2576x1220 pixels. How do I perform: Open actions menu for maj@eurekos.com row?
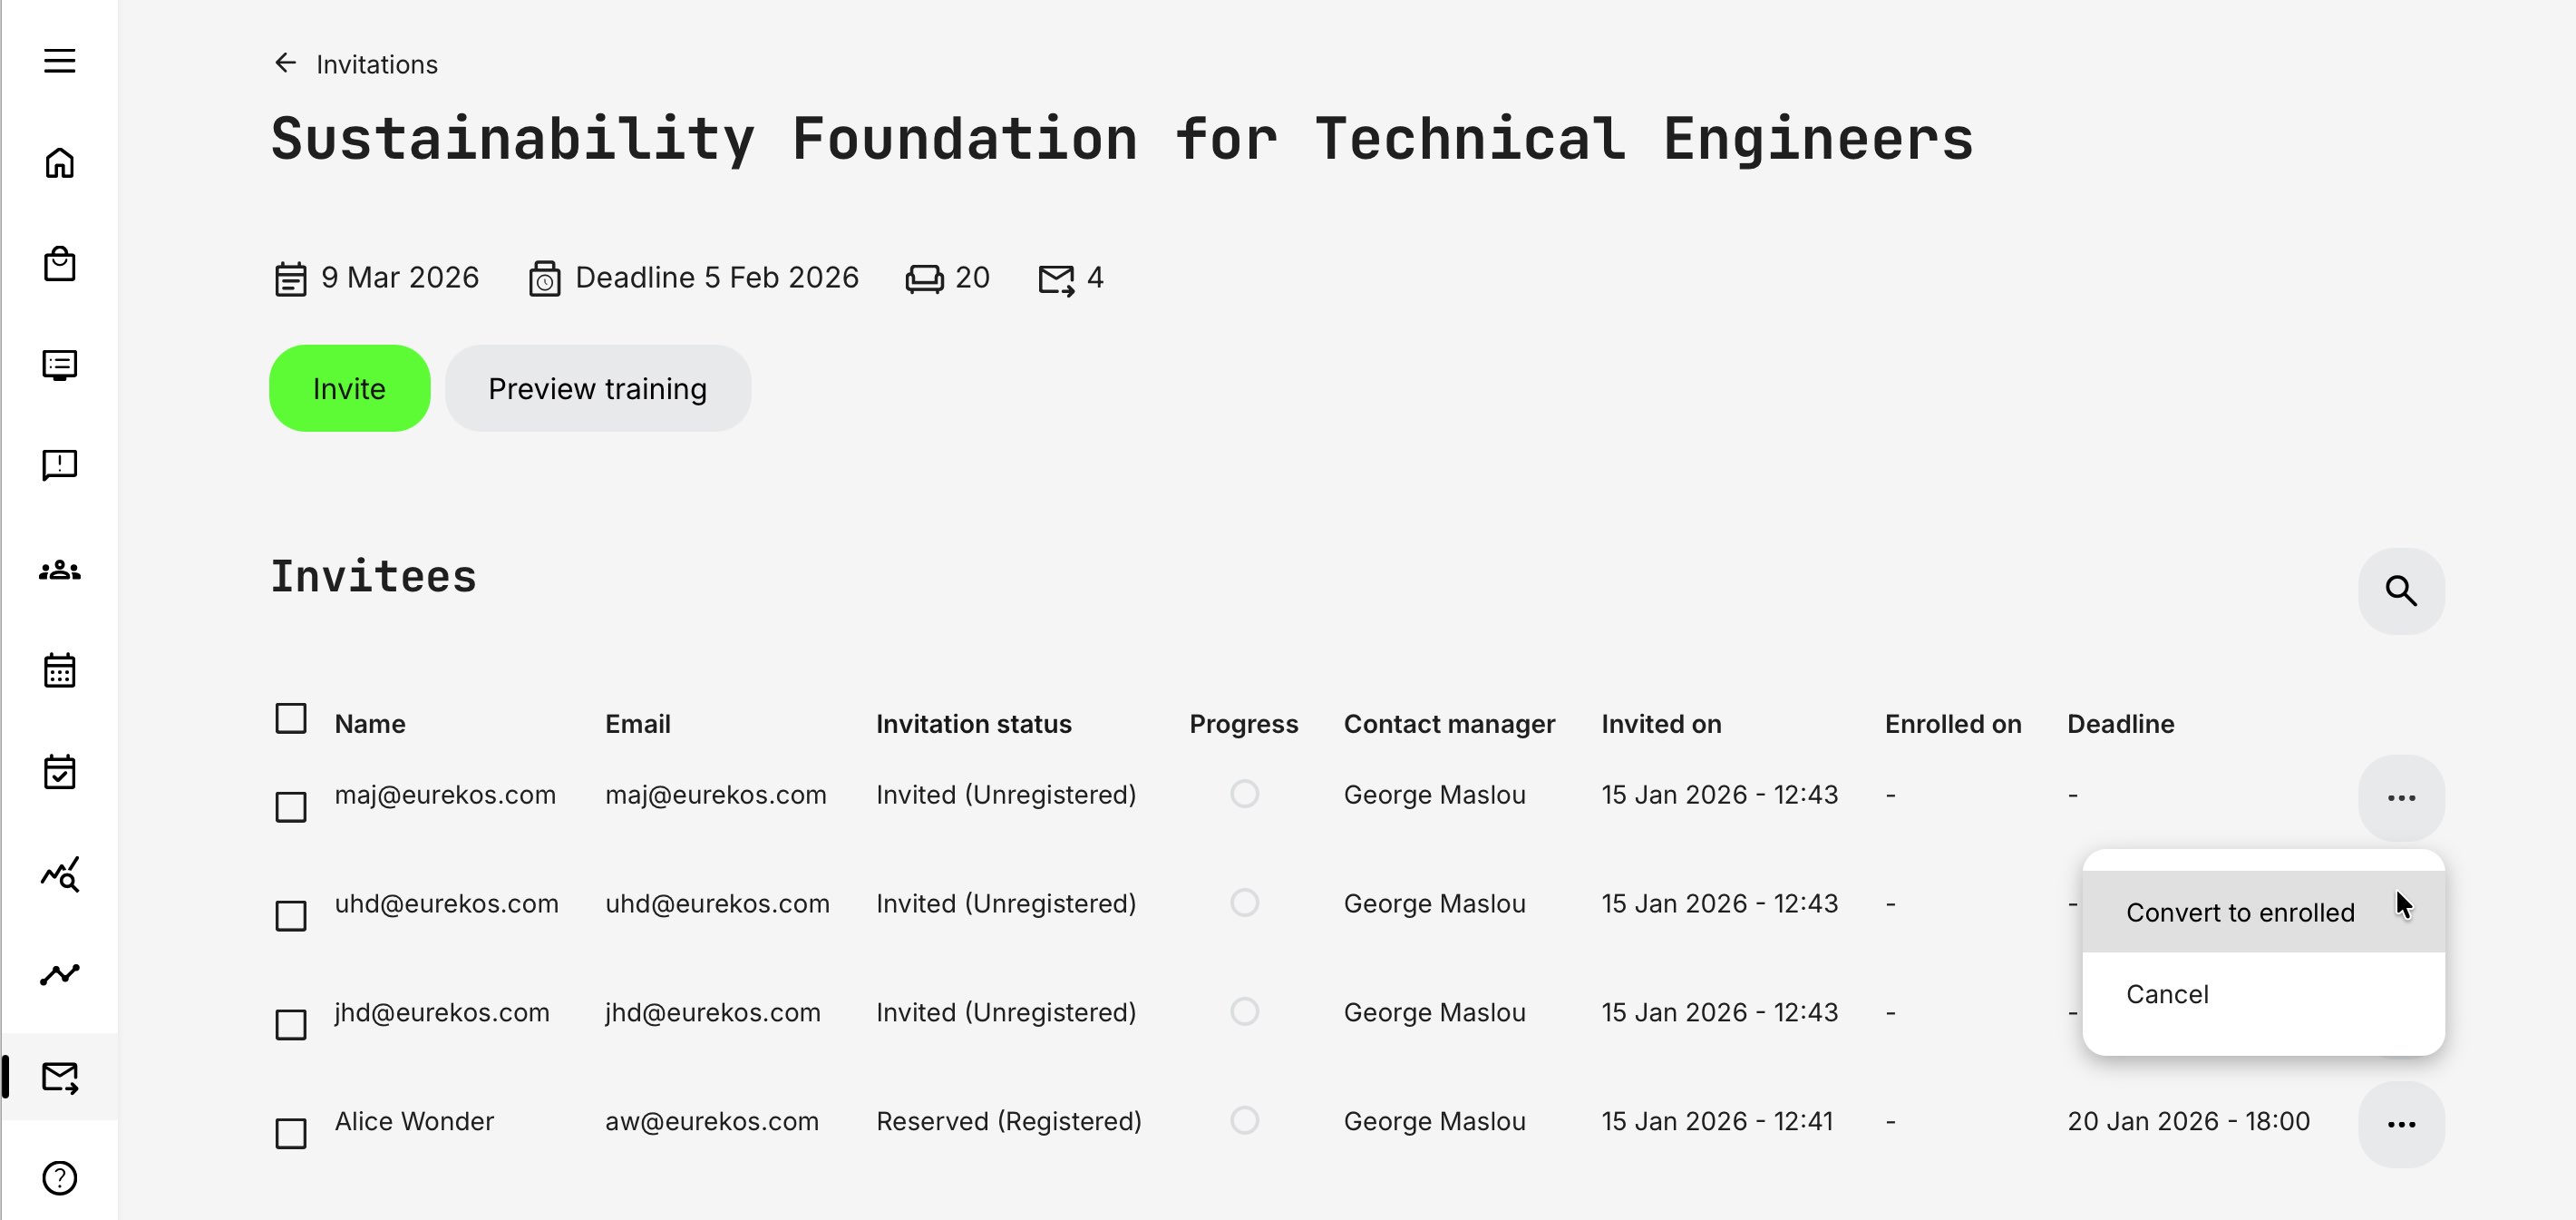2400,798
